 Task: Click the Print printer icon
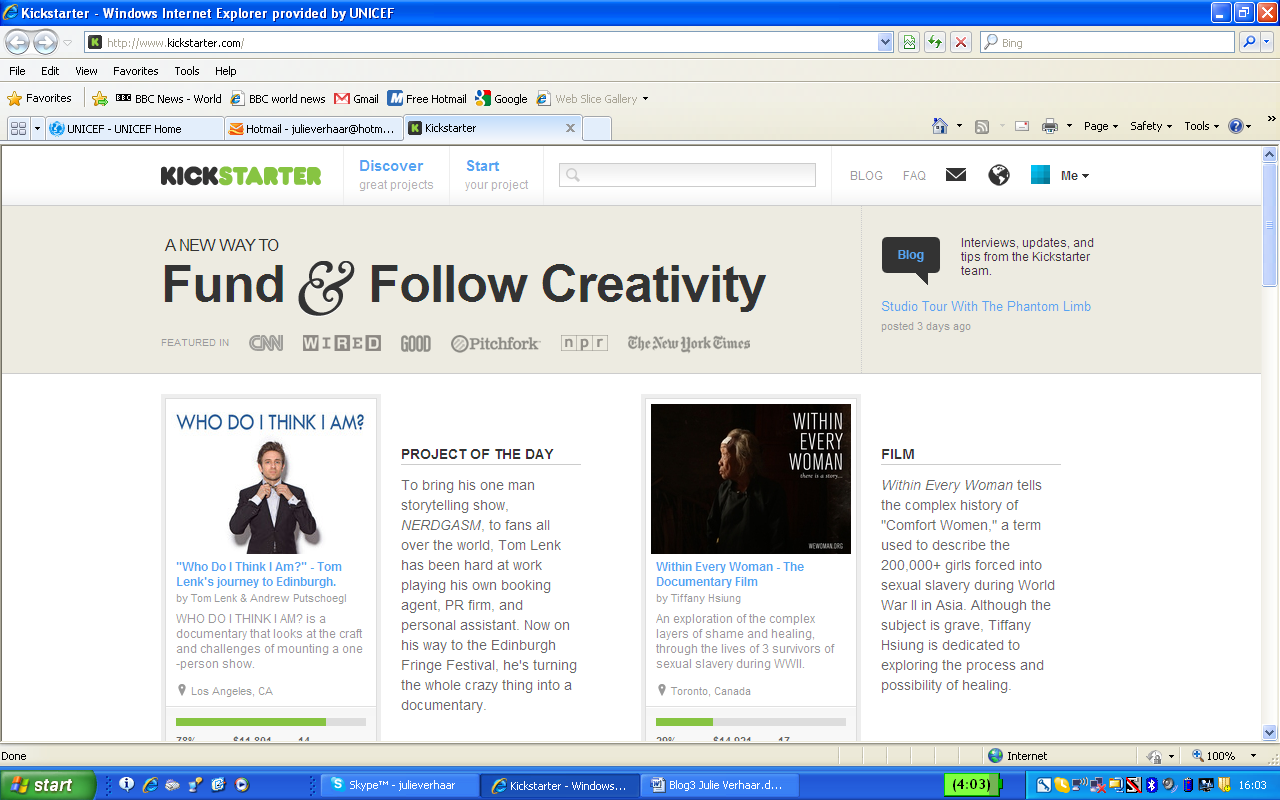pos(1050,126)
